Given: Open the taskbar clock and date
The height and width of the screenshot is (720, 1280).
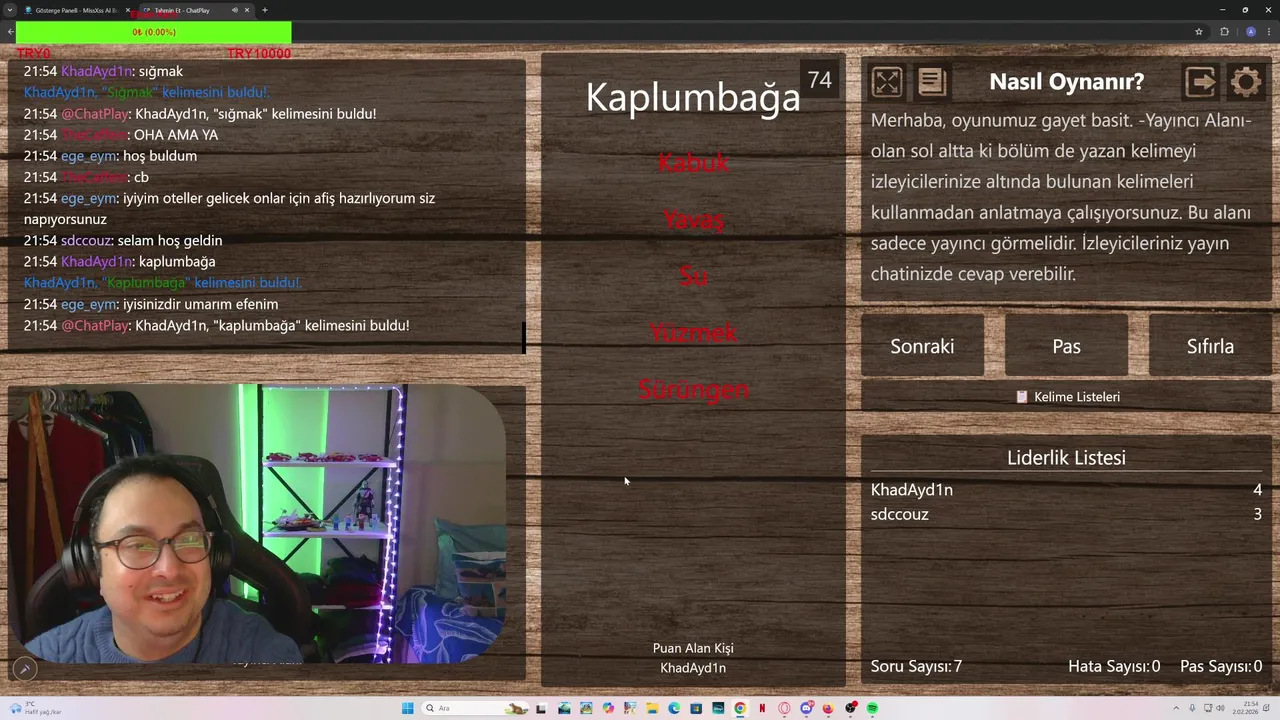Looking at the screenshot, I should [x=1246, y=708].
